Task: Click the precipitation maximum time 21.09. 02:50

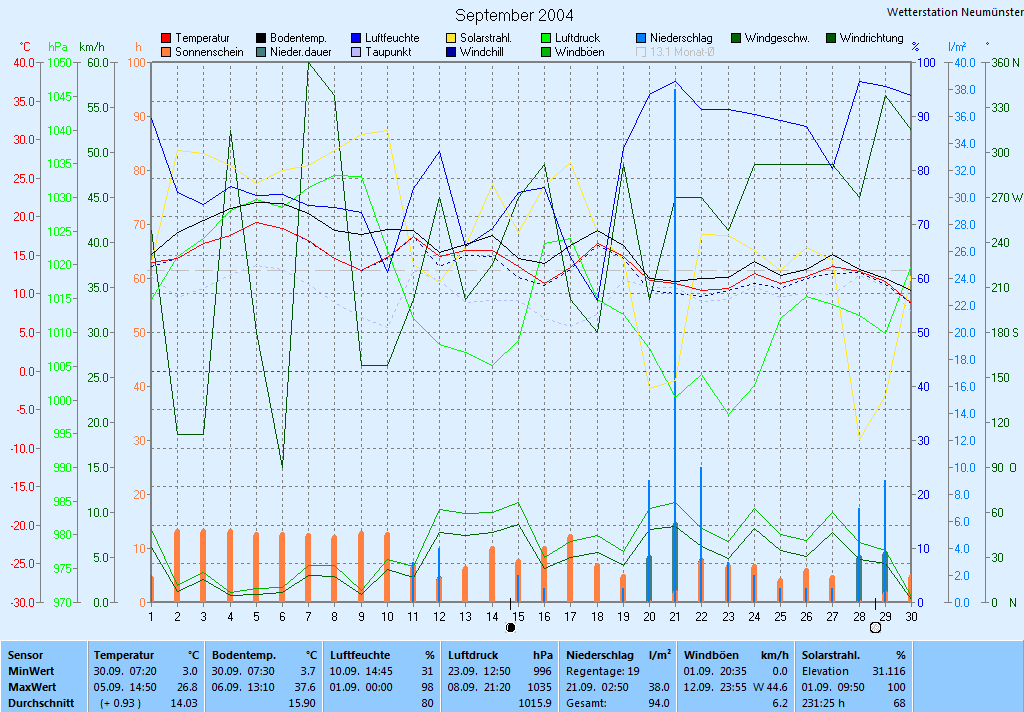Action: coord(598,687)
